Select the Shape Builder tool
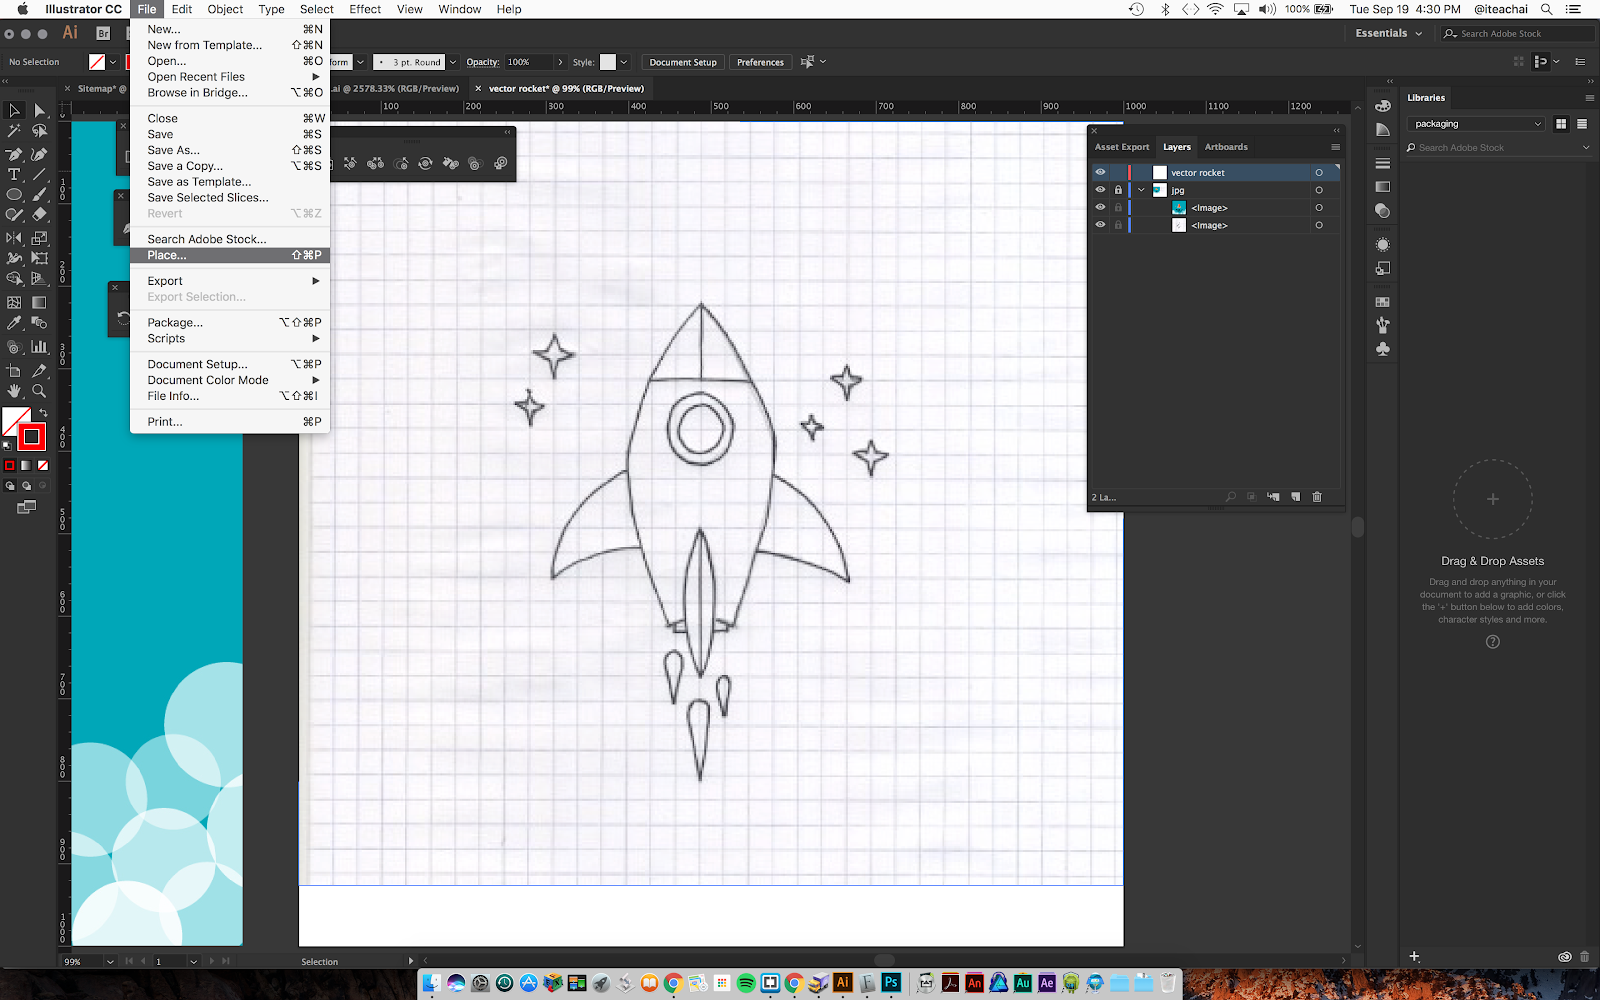The image size is (1600, 1000). (x=14, y=279)
